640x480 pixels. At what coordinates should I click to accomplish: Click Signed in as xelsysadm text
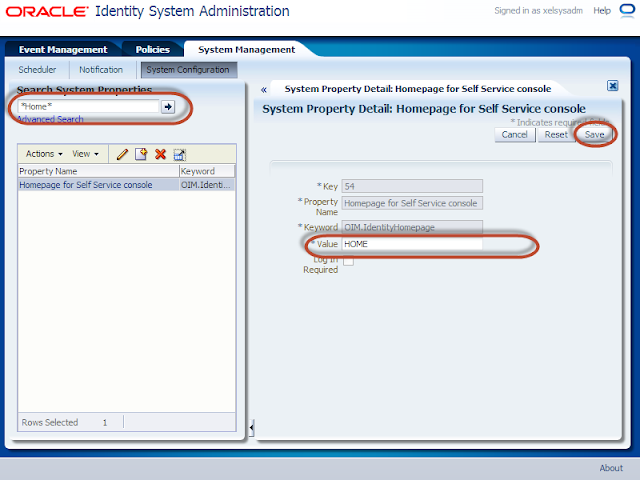pos(538,11)
